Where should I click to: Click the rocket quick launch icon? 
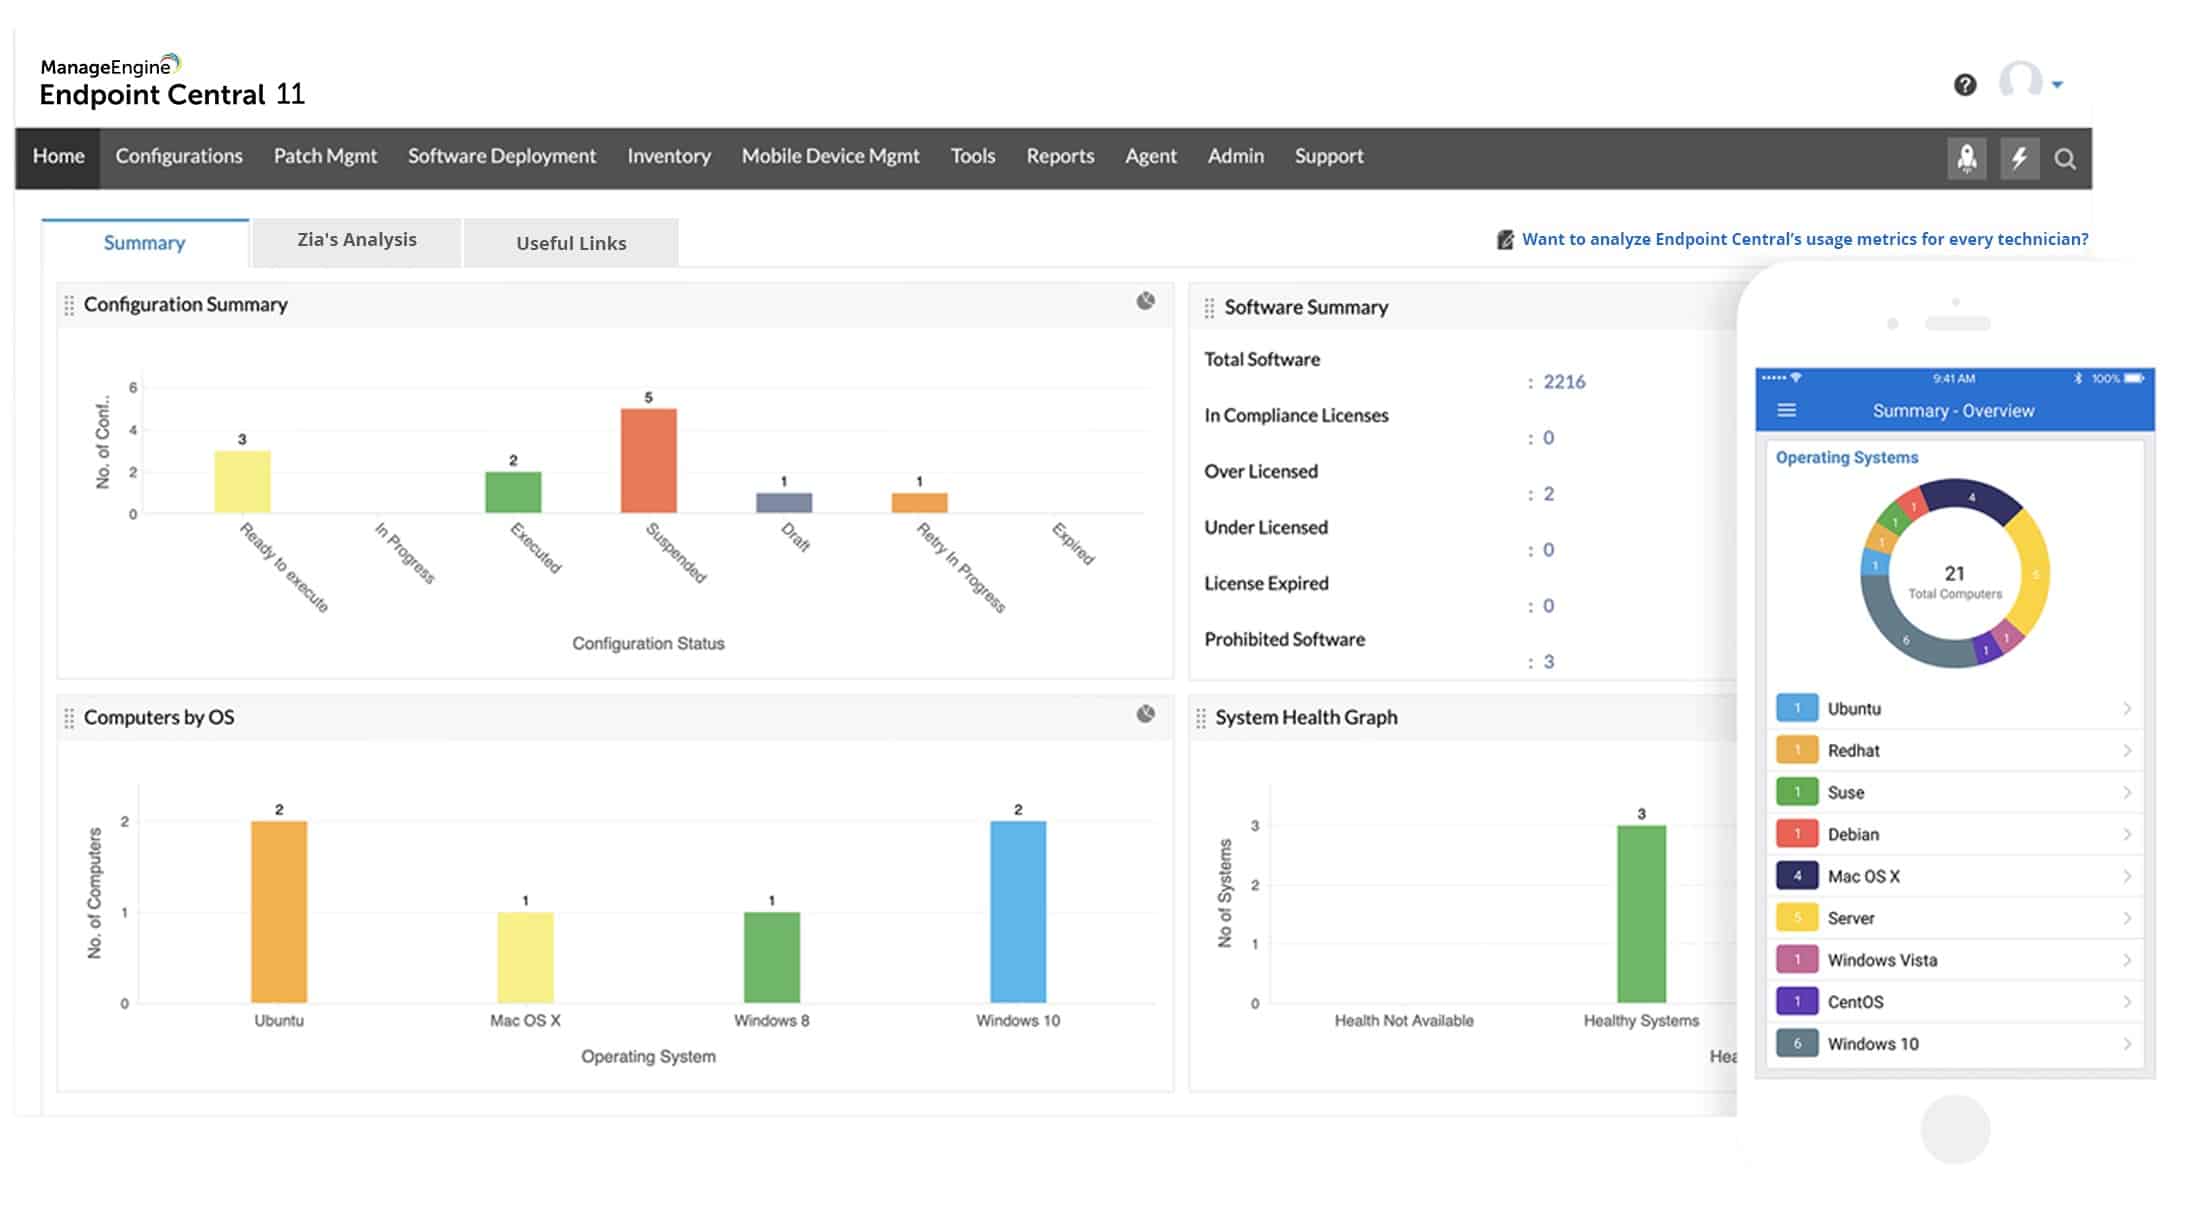click(x=1967, y=158)
